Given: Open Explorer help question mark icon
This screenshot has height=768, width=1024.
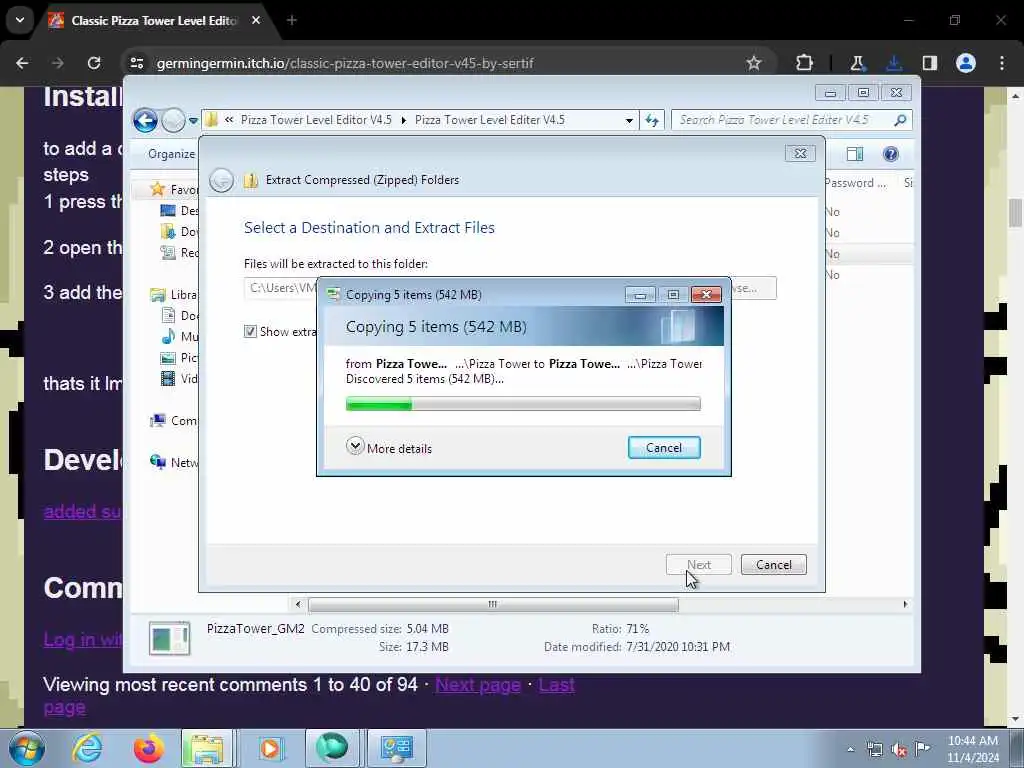Looking at the screenshot, I should [890, 154].
